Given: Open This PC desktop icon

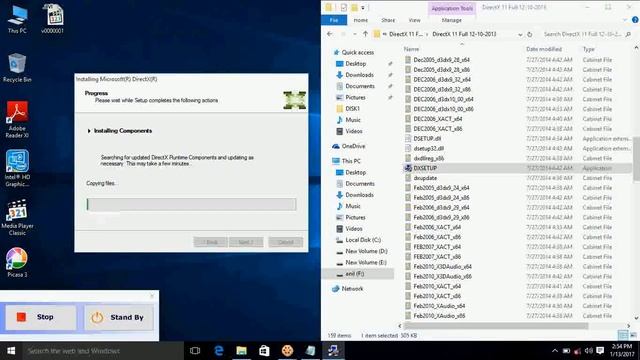Looking at the screenshot, I should (17, 19).
